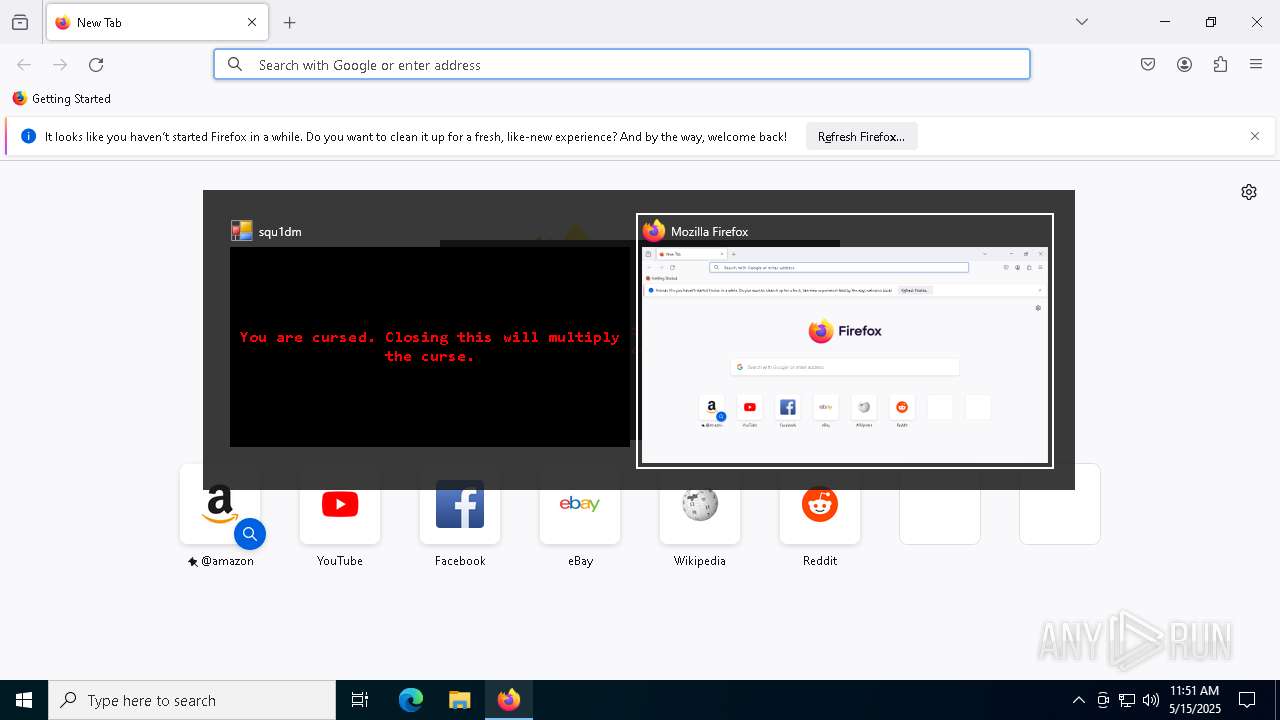Screen dimensions: 1280x720
Task: Open the eBay shortcut tile
Action: [x=580, y=504]
